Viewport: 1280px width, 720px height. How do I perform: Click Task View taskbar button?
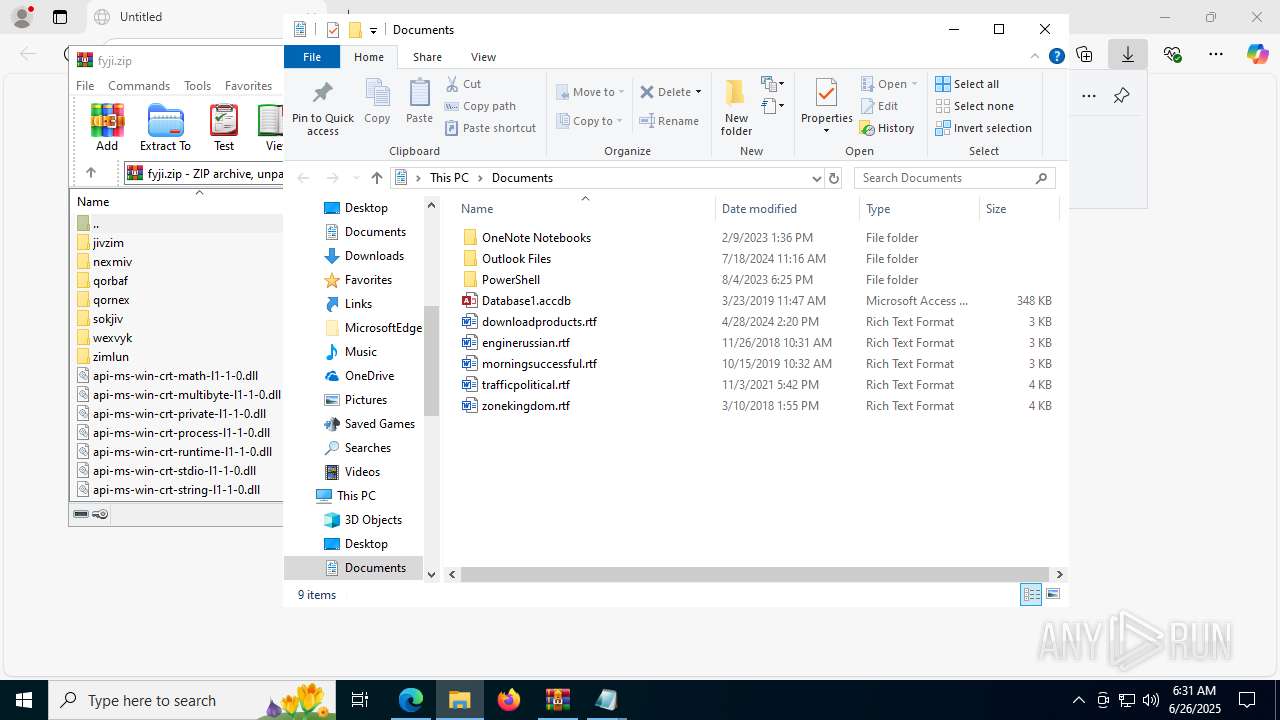(x=361, y=700)
